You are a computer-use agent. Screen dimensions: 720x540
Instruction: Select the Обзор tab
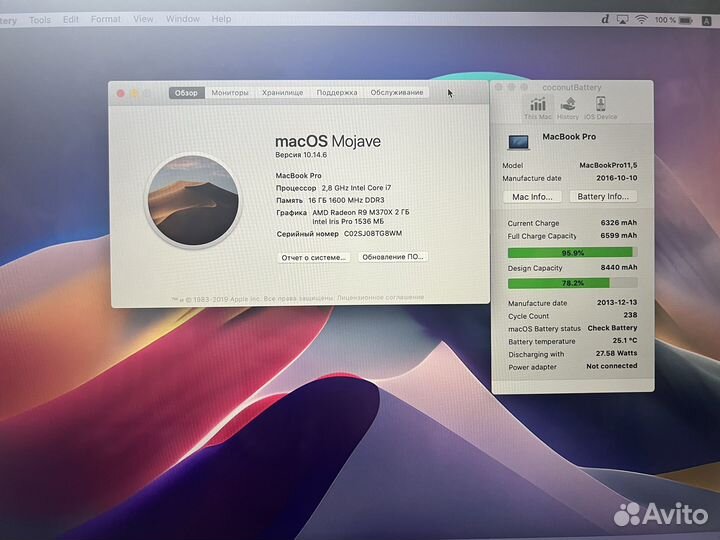pyautogui.click(x=186, y=93)
